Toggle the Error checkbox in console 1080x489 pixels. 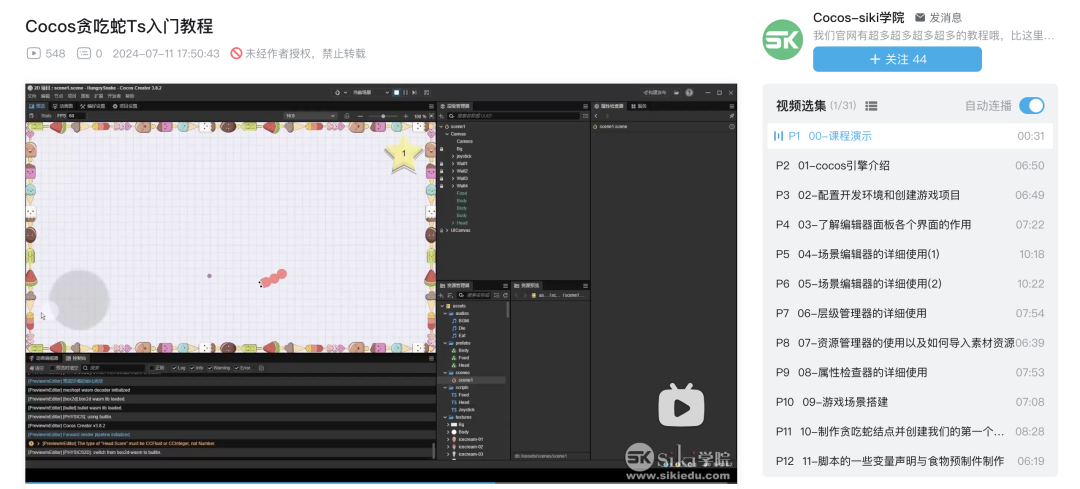pyautogui.click(x=237, y=368)
